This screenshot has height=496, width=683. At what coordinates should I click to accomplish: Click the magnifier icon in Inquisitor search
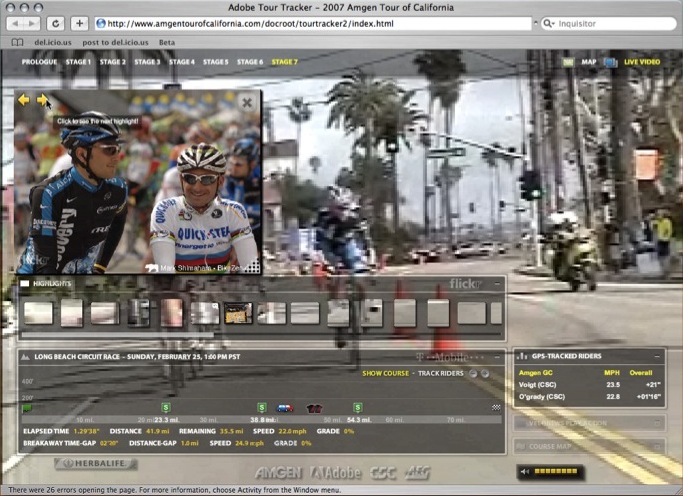[x=548, y=24]
